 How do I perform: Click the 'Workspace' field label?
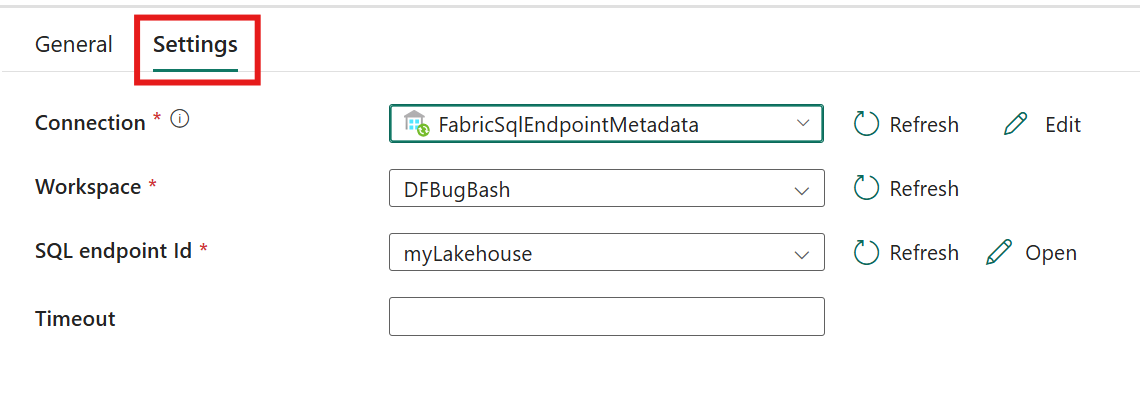pyautogui.click(x=88, y=187)
